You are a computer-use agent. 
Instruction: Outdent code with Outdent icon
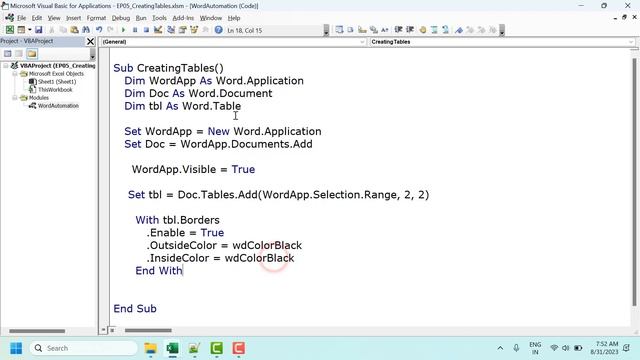pos(410,30)
